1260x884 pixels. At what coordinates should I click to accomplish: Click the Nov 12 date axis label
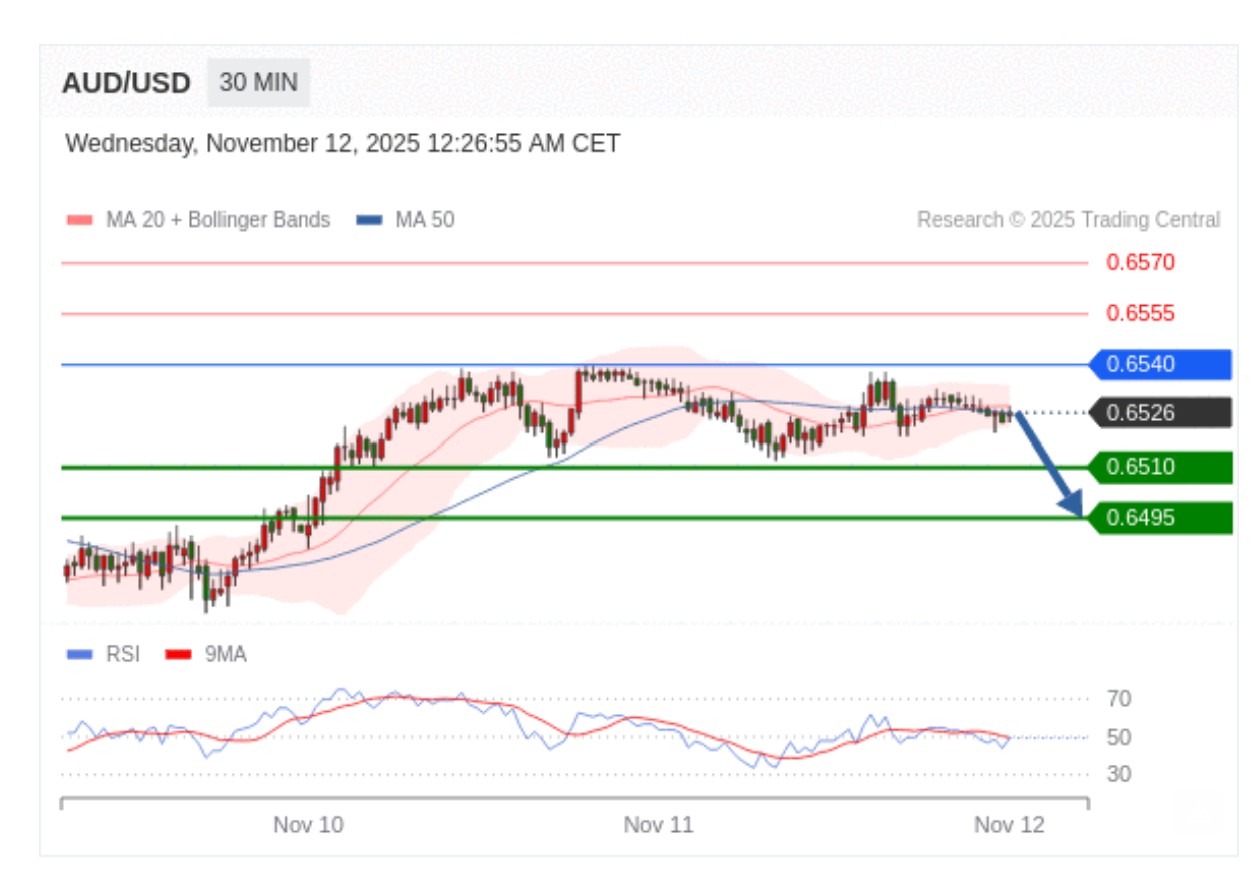coord(1009,825)
